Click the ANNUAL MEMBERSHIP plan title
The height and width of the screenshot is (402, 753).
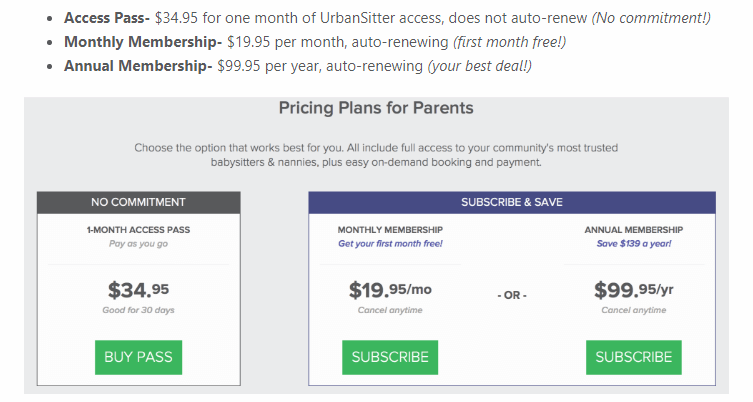tap(633, 230)
